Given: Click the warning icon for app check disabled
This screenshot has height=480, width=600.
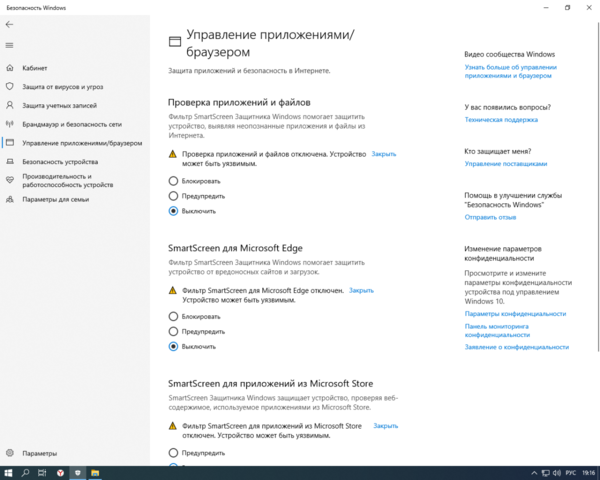Looking at the screenshot, I should click(173, 154).
